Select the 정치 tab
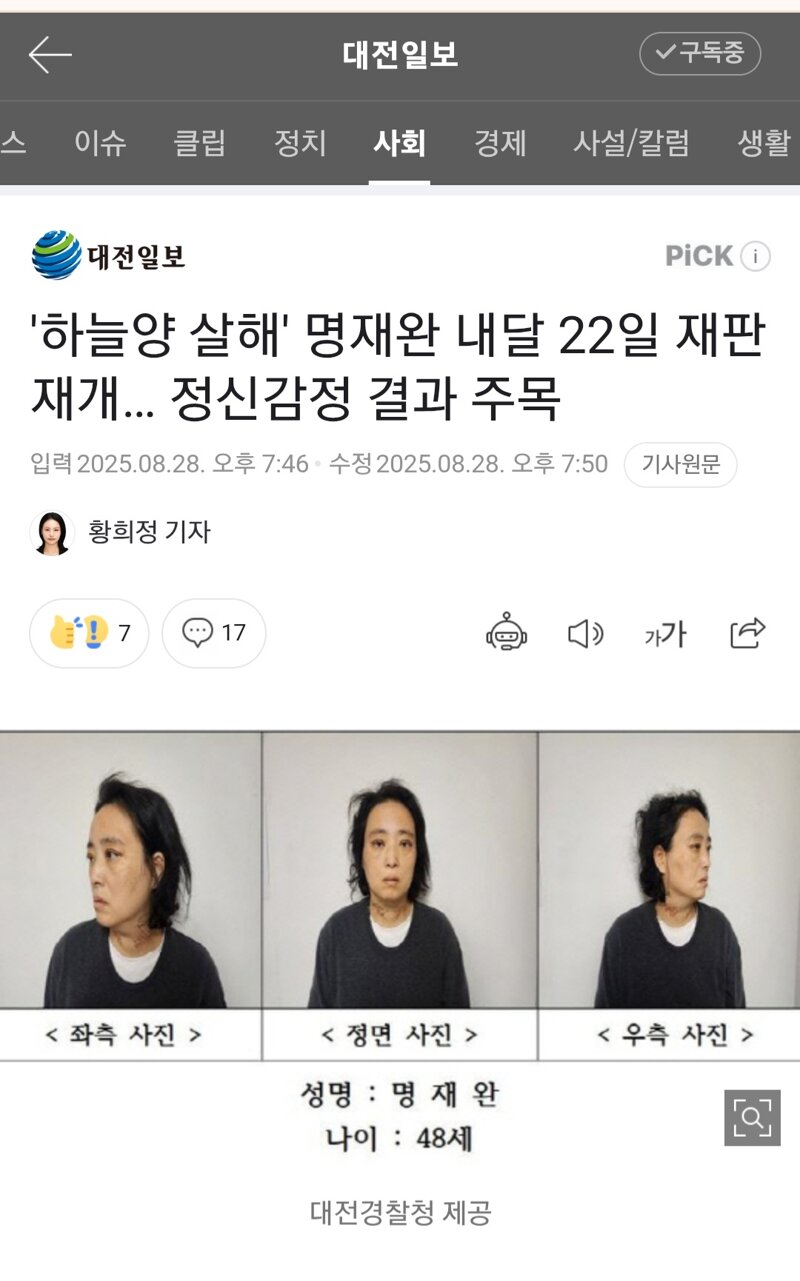800x1281 pixels. [300, 143]
